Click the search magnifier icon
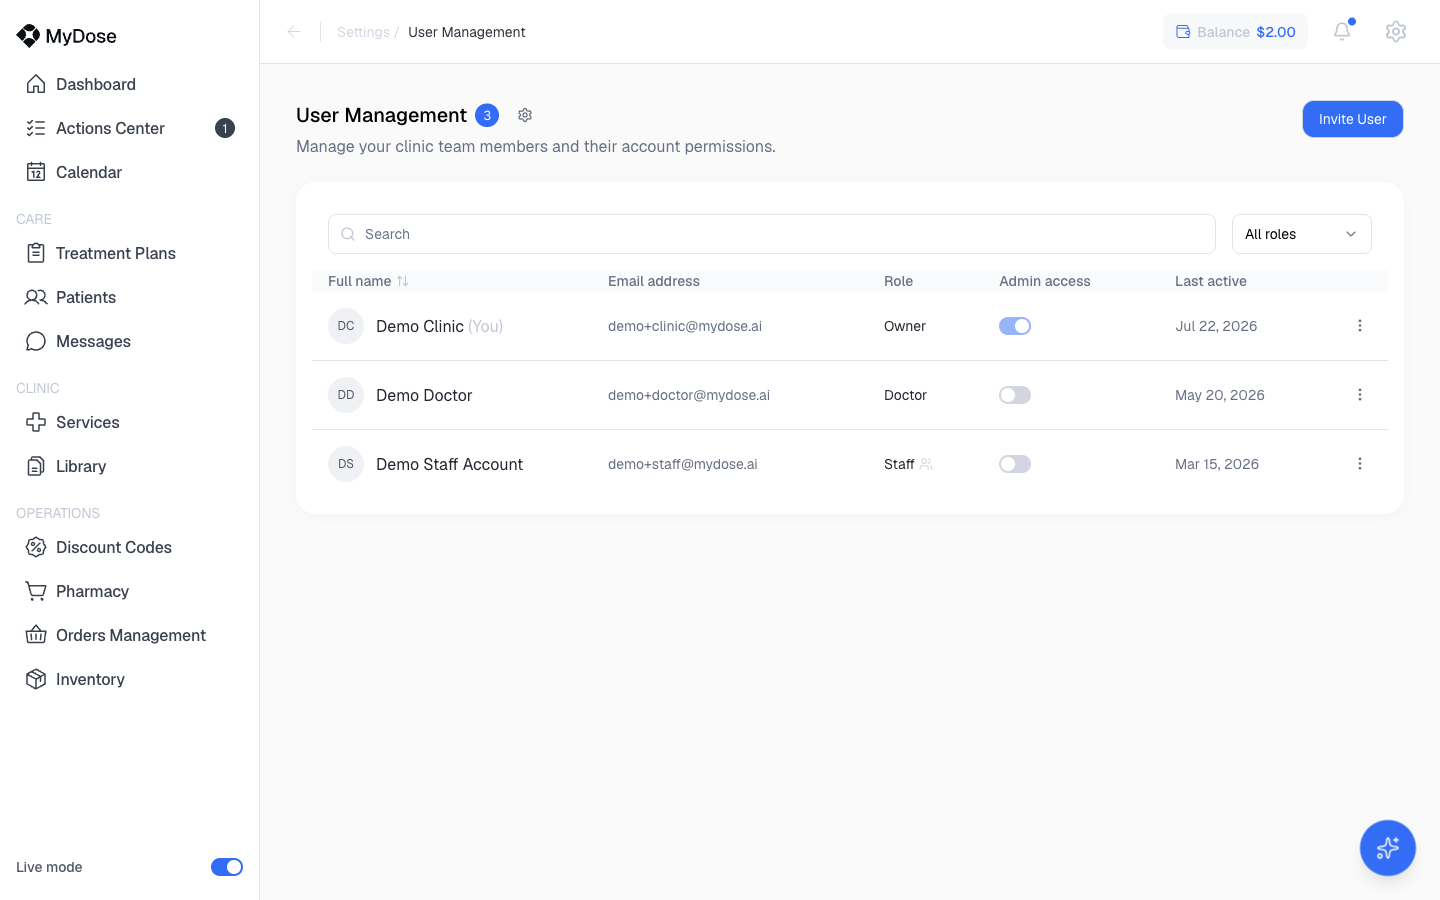The height and width of the screenshot is (900, 1440). click(348, 234)
